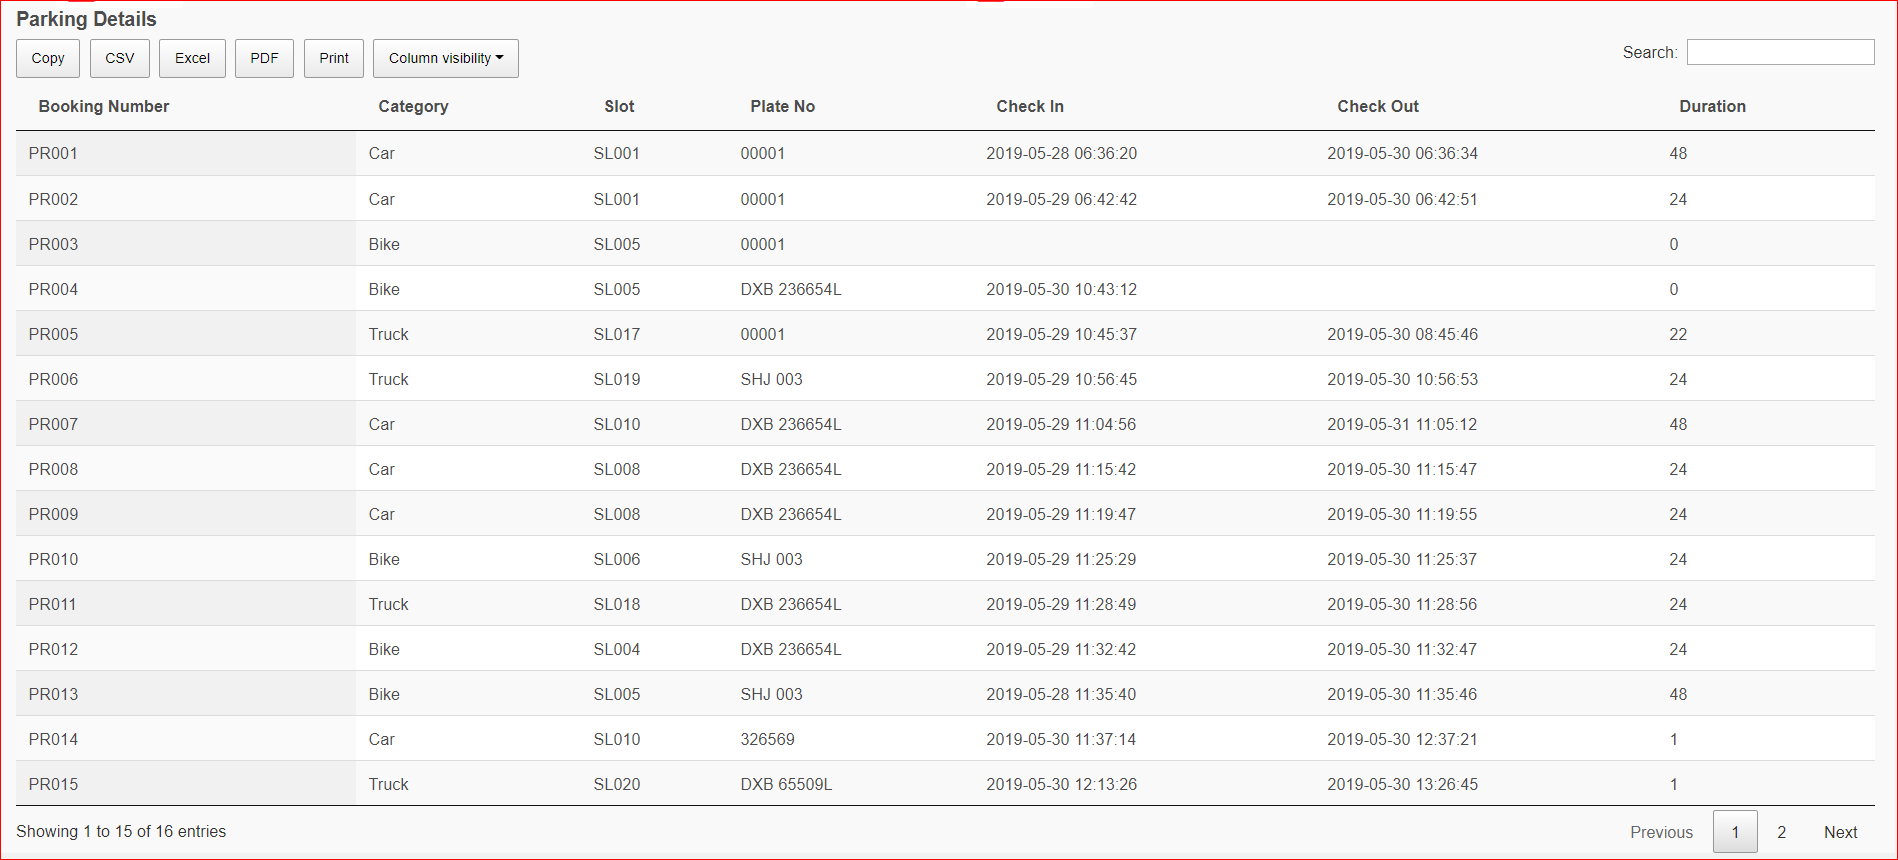This screenshot has height=860, width=1898.
Task: Print the parking details table
Action: 334,58
